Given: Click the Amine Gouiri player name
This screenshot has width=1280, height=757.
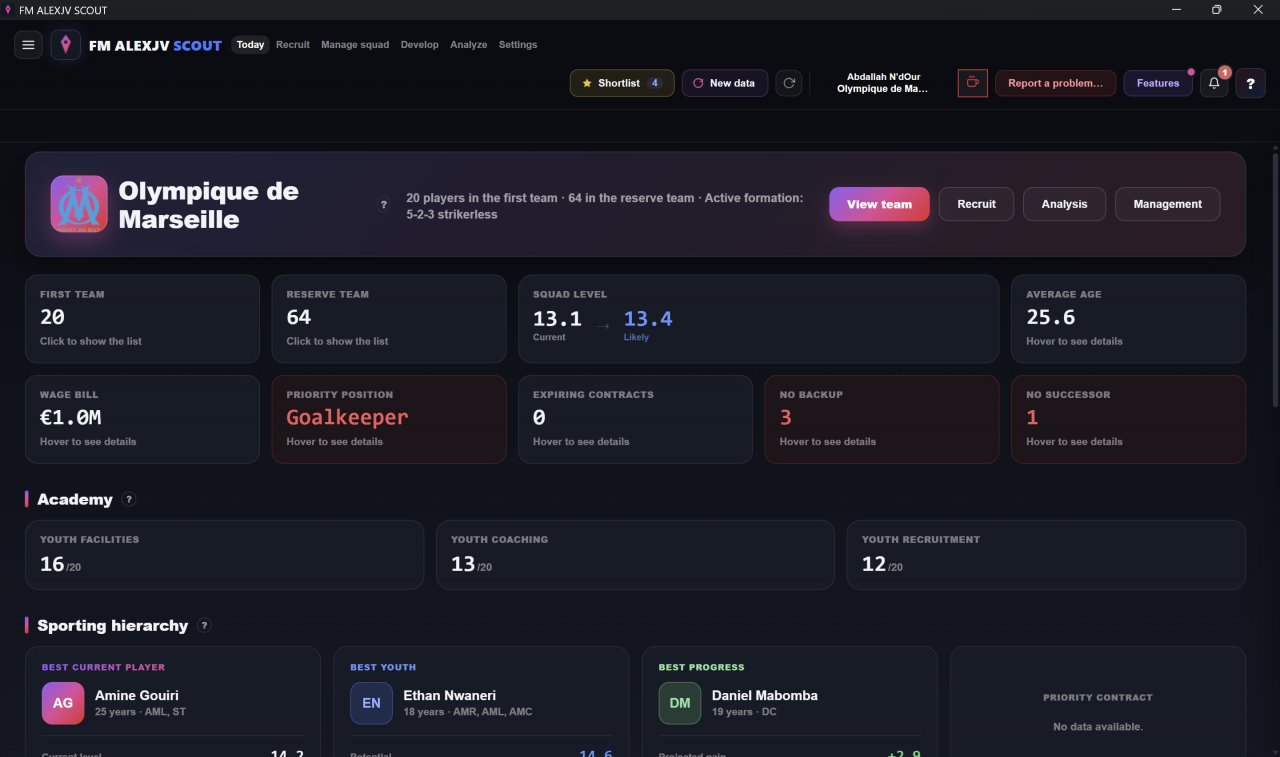Looking at the screenshot, I should coord(137,695).
